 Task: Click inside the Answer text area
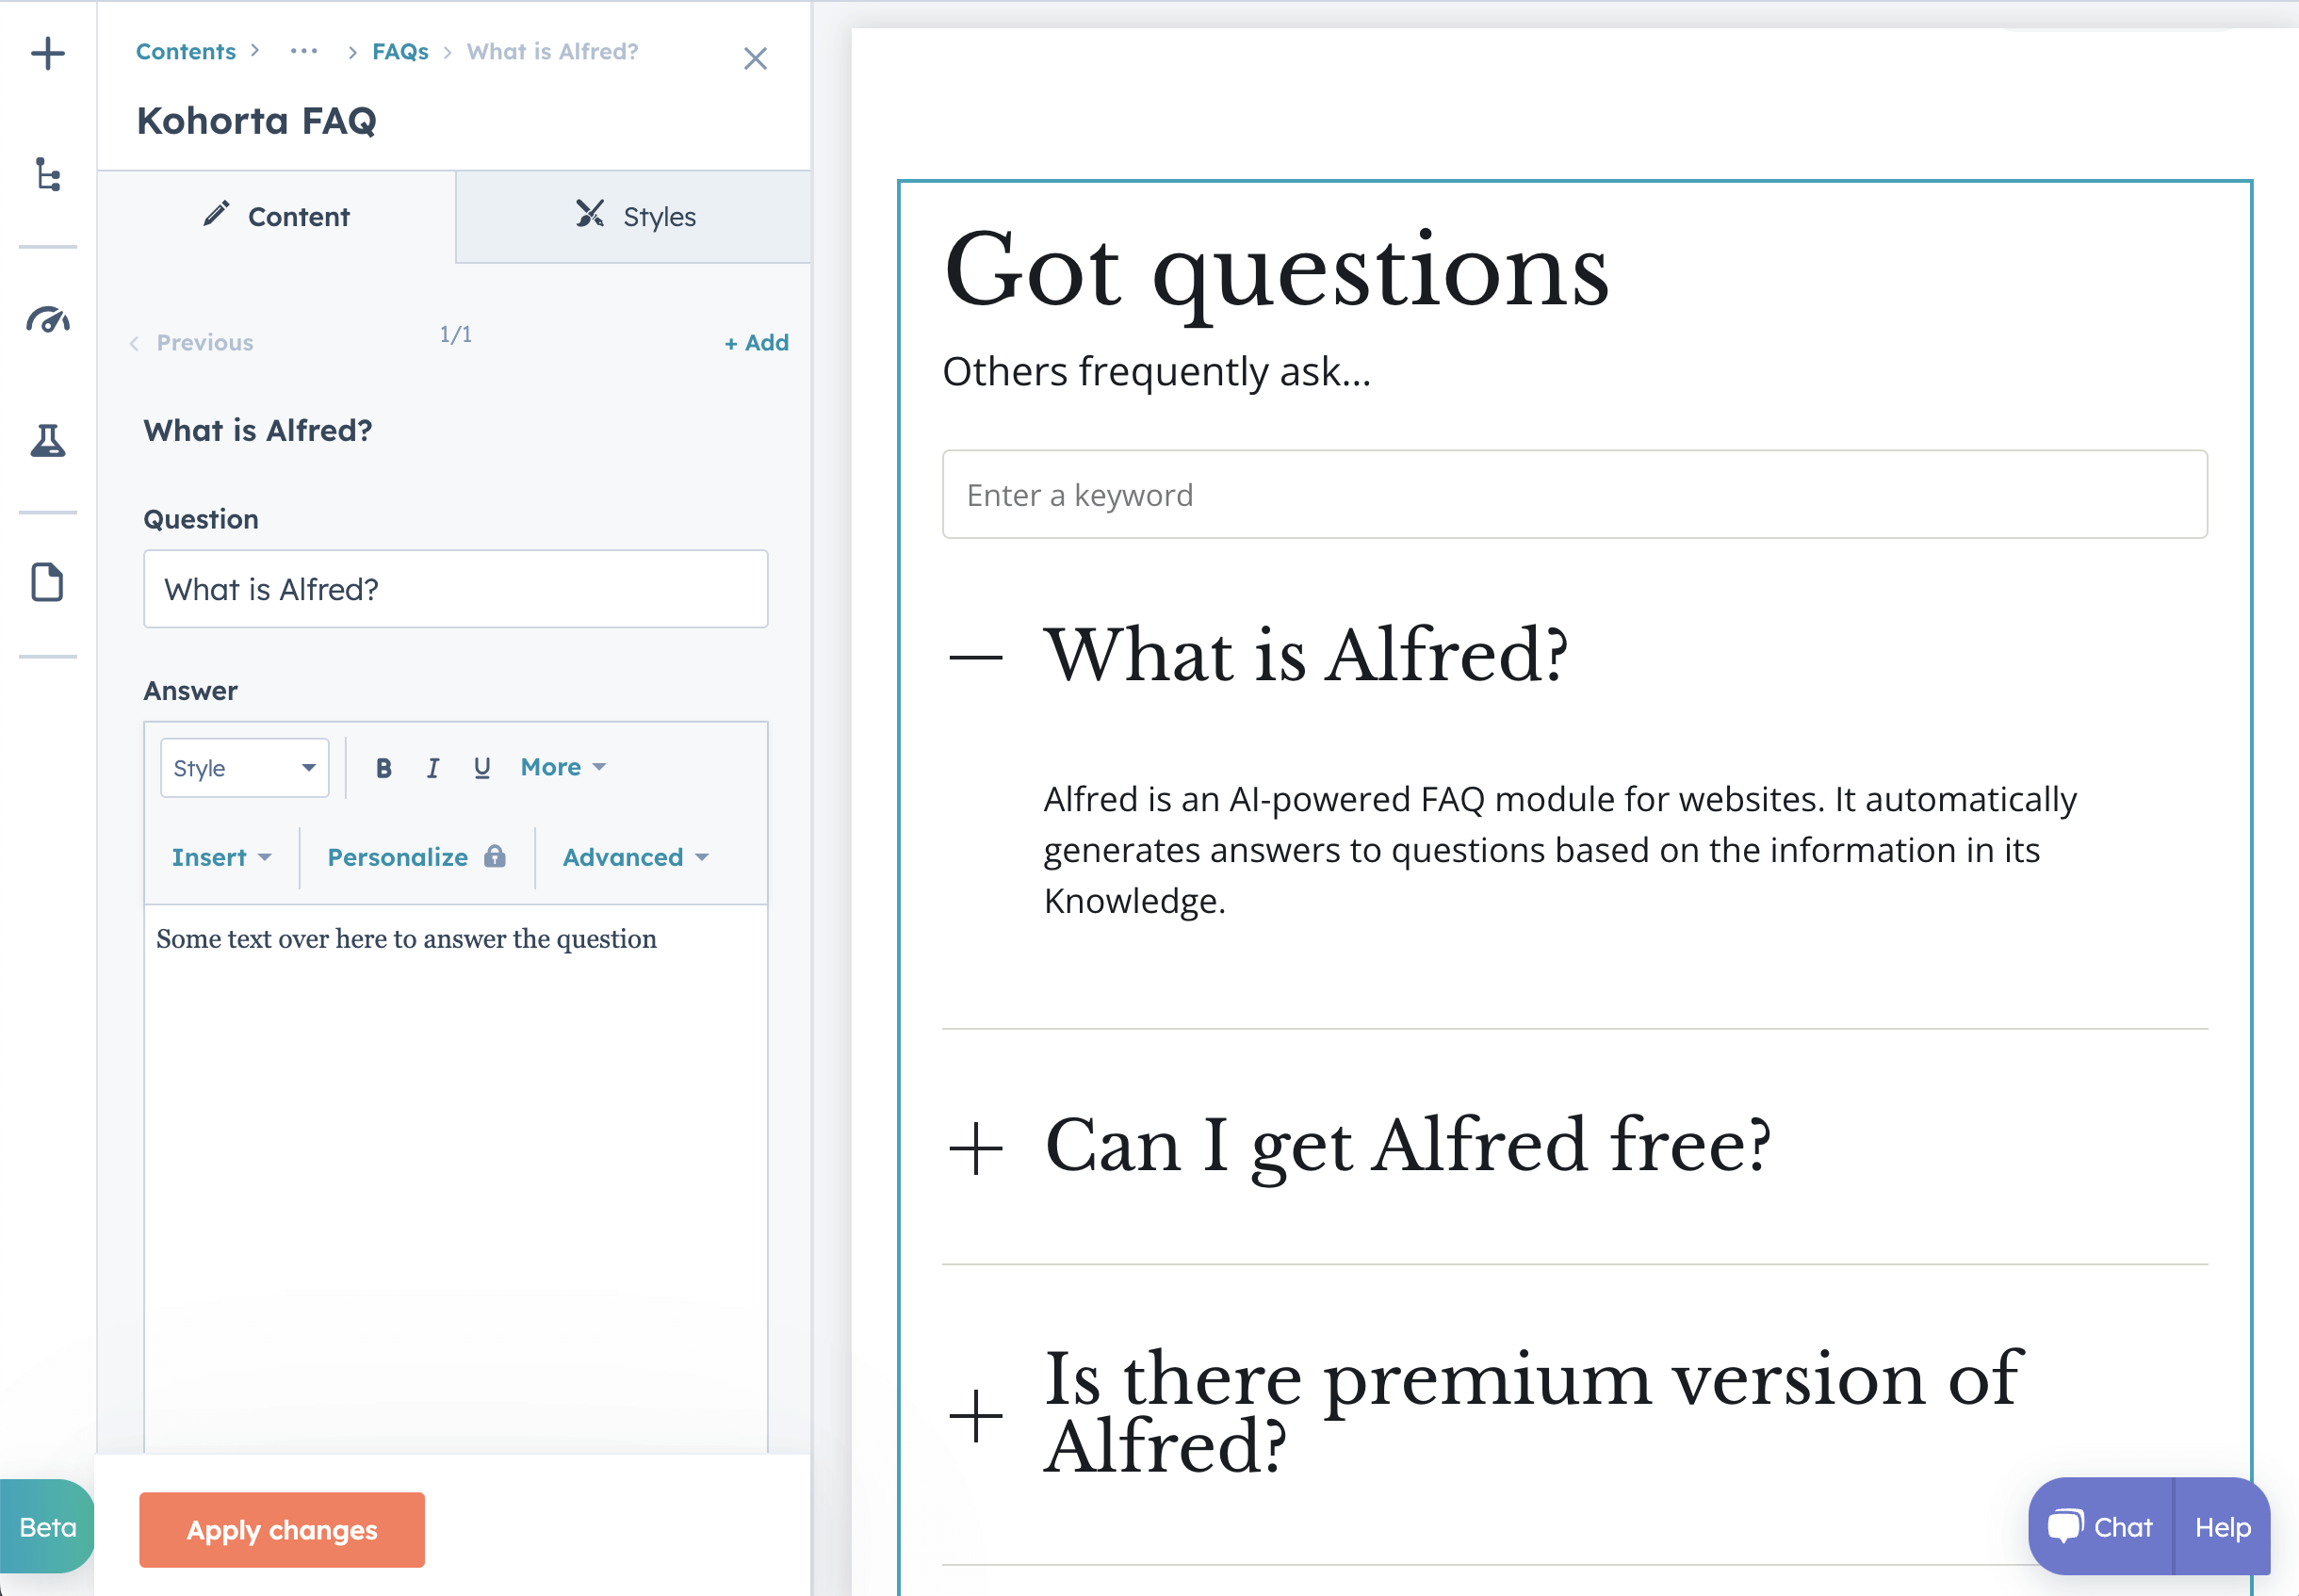pos(456,1178)
